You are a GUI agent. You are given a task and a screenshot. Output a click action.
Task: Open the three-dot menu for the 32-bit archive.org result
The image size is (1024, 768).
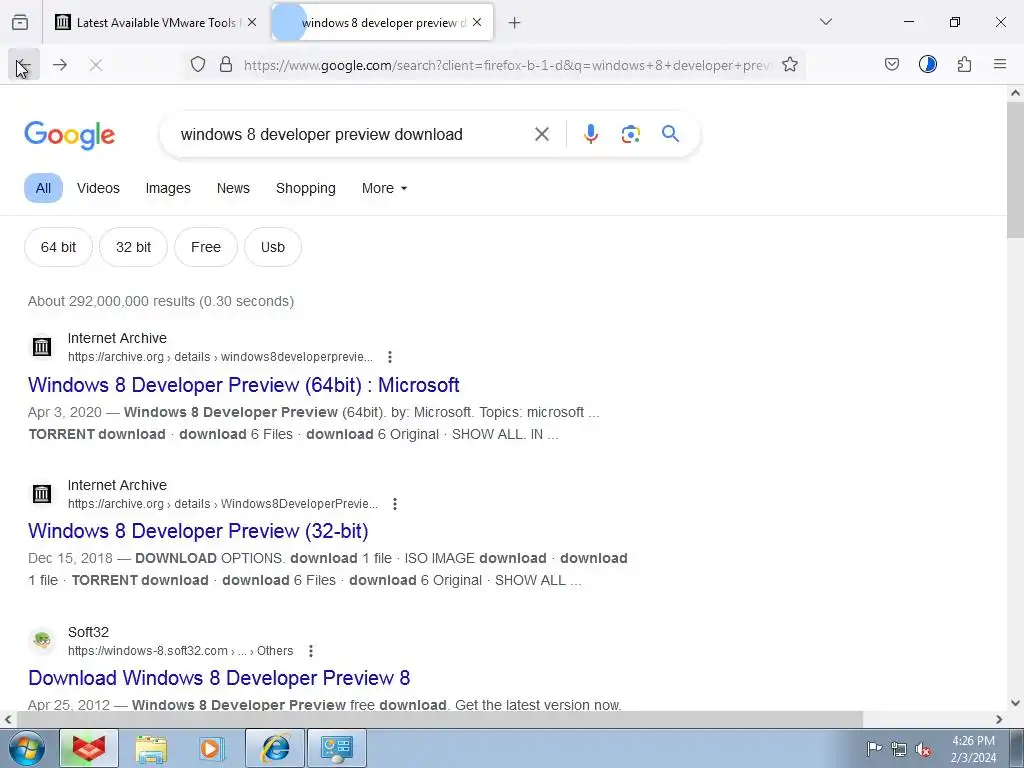(394, 504)
